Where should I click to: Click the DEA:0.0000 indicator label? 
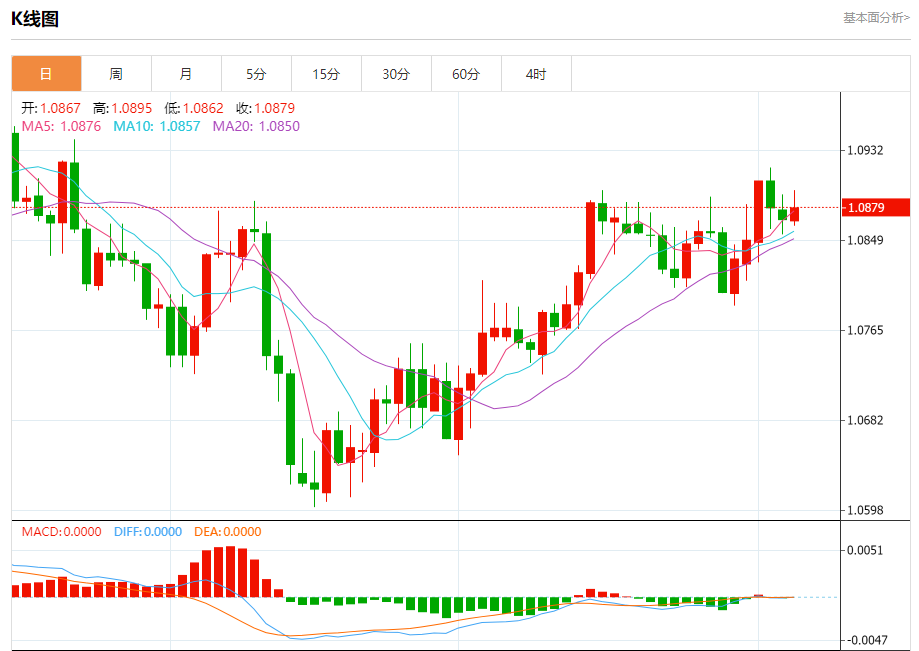(x=227, y=532)
